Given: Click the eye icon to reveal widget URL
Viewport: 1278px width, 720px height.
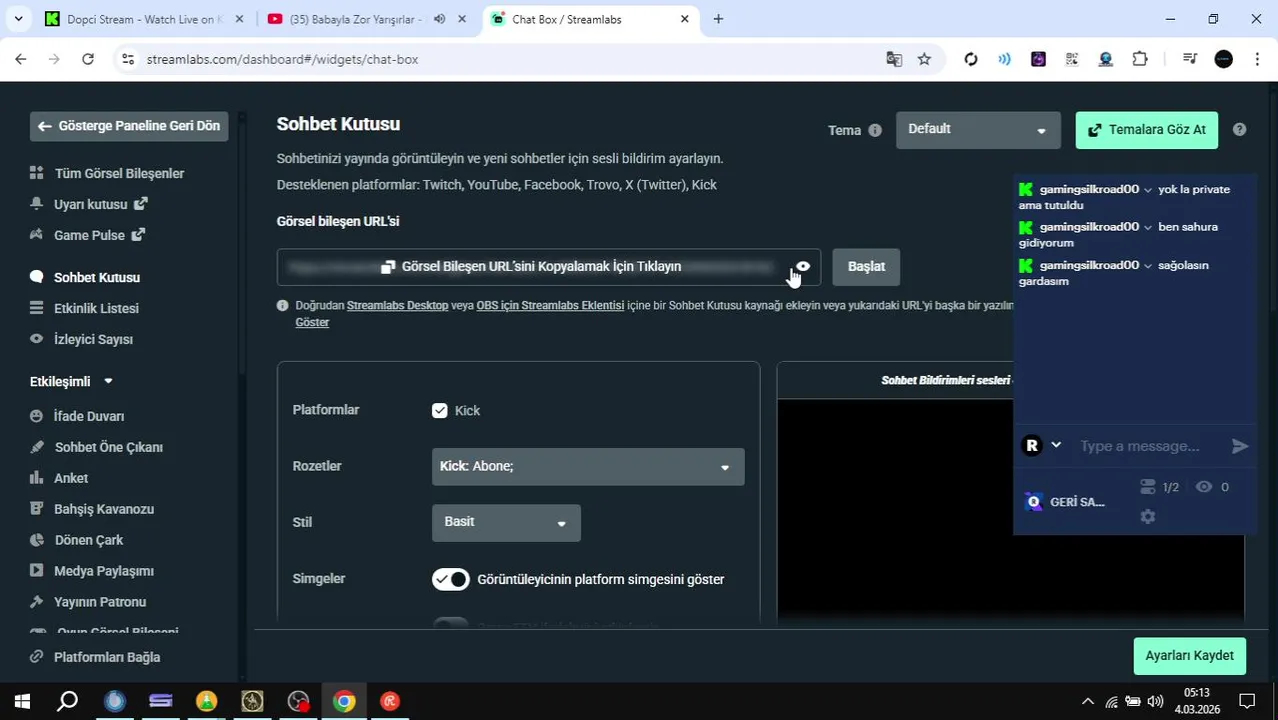Looking at the screenshot, I should click(x=803, y=266).
